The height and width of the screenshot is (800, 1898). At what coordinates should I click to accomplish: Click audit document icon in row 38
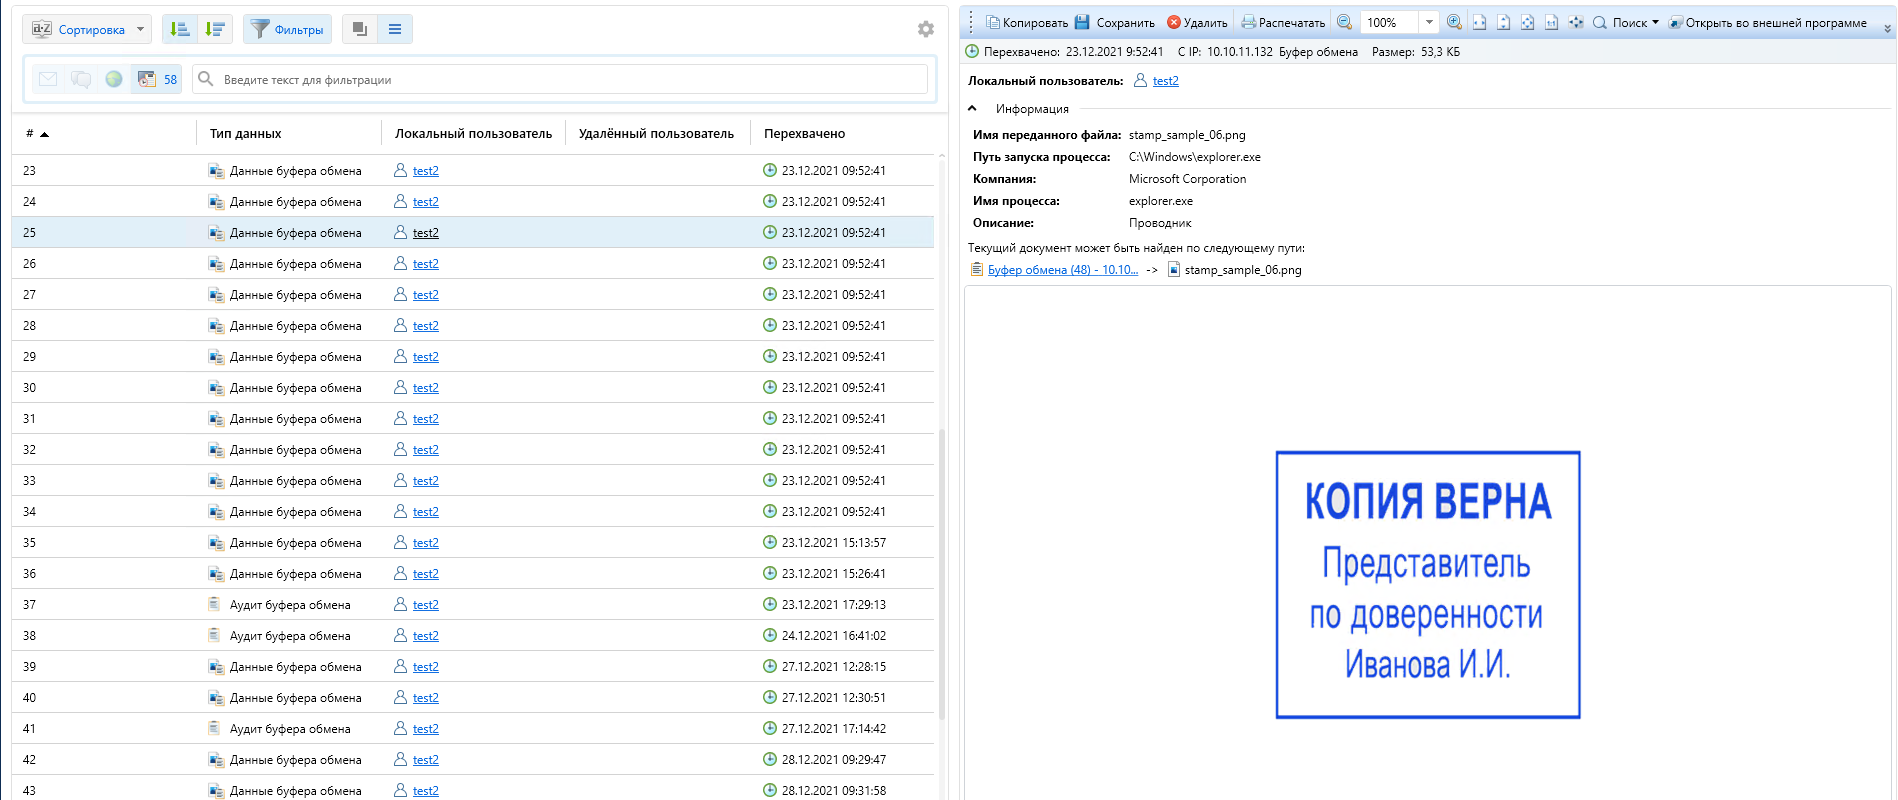[214, 635]
